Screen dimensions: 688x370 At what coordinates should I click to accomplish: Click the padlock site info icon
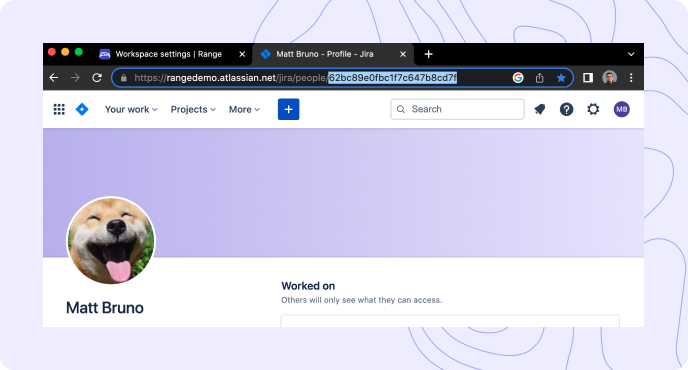click(x=124, y=78)
